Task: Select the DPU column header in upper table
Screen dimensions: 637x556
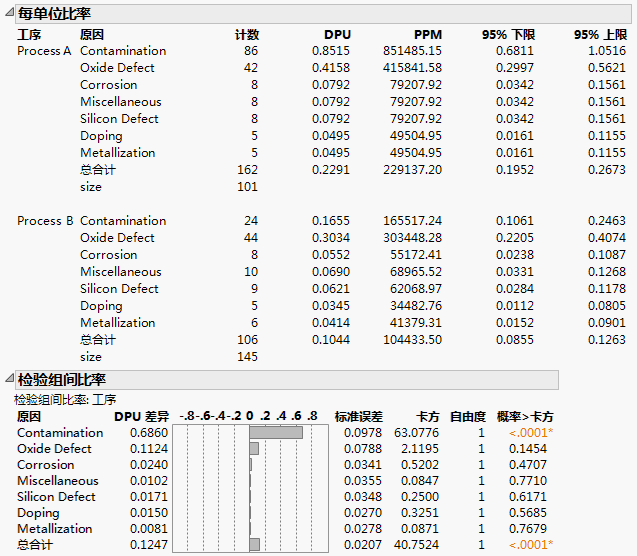Action: (337, 35)
